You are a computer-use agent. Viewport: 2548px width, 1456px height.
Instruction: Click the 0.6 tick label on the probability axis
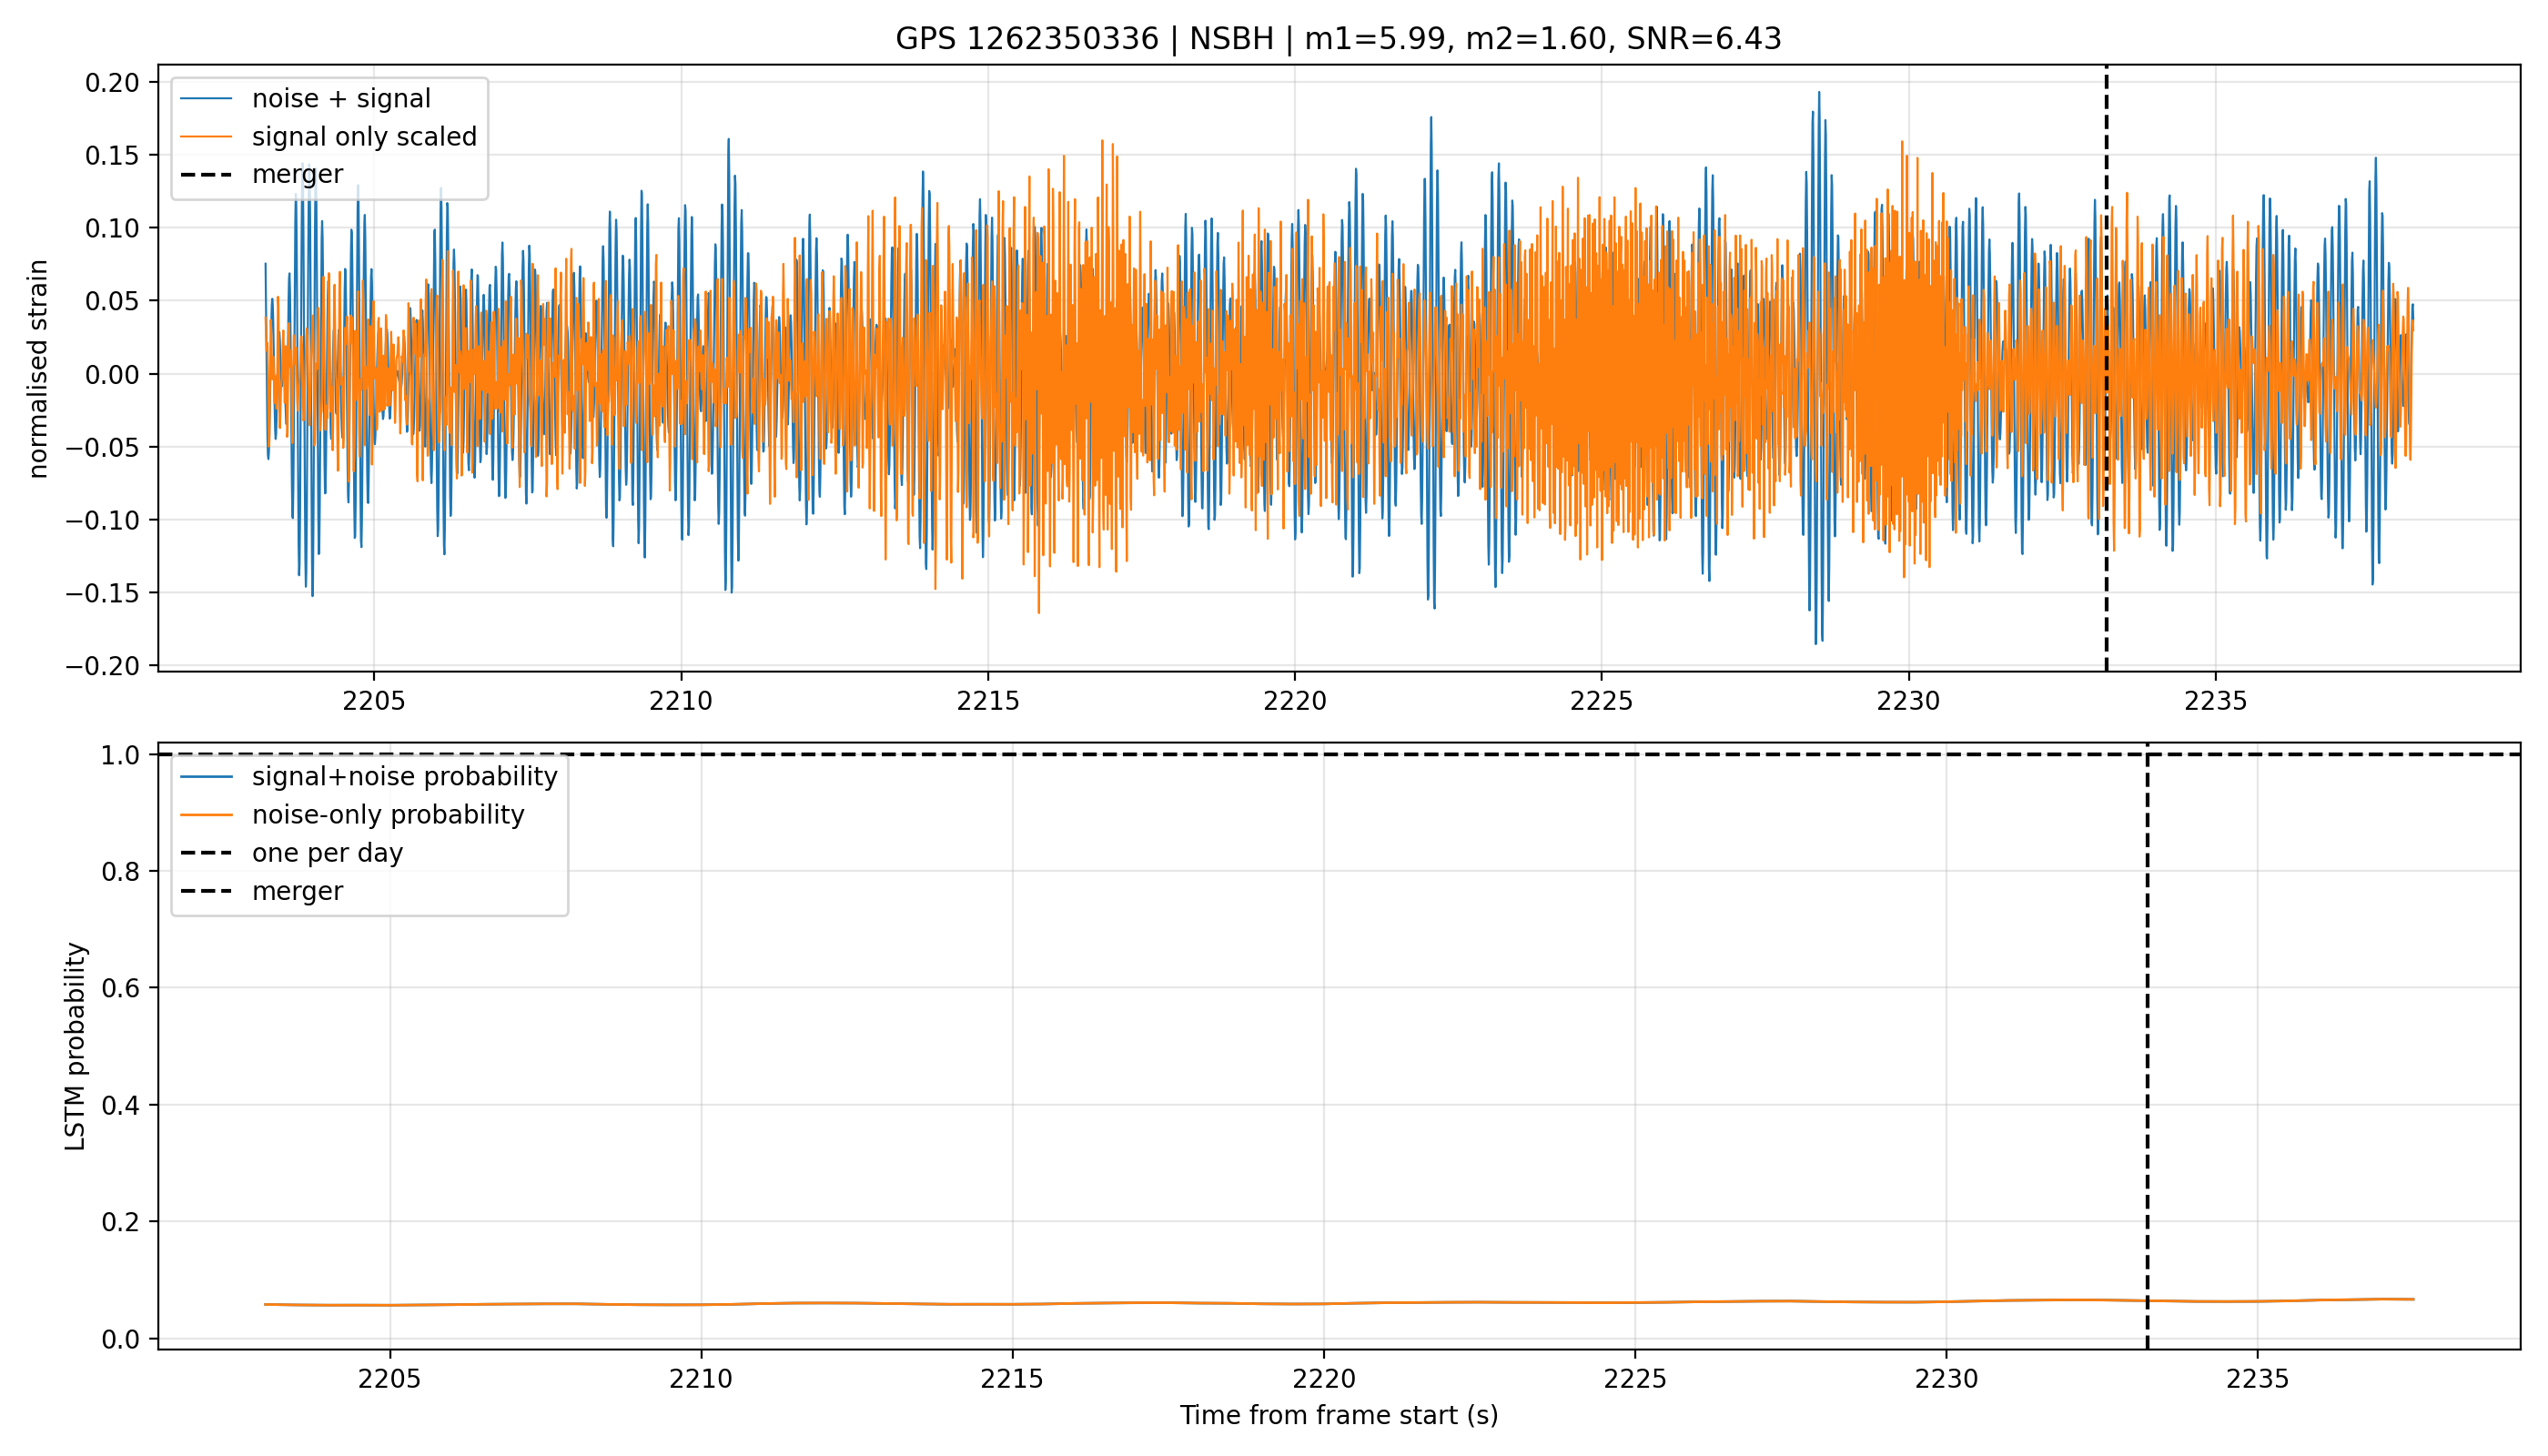[122, 988]
